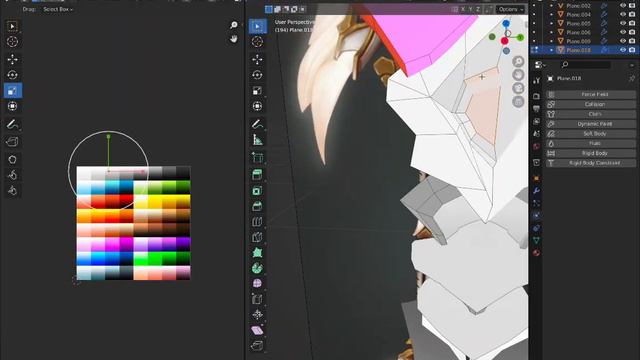Select the Annotate tool in UV editor toolbar
Image resolution: width=640 pixels, height=360 pixels.
click(12, 124)
